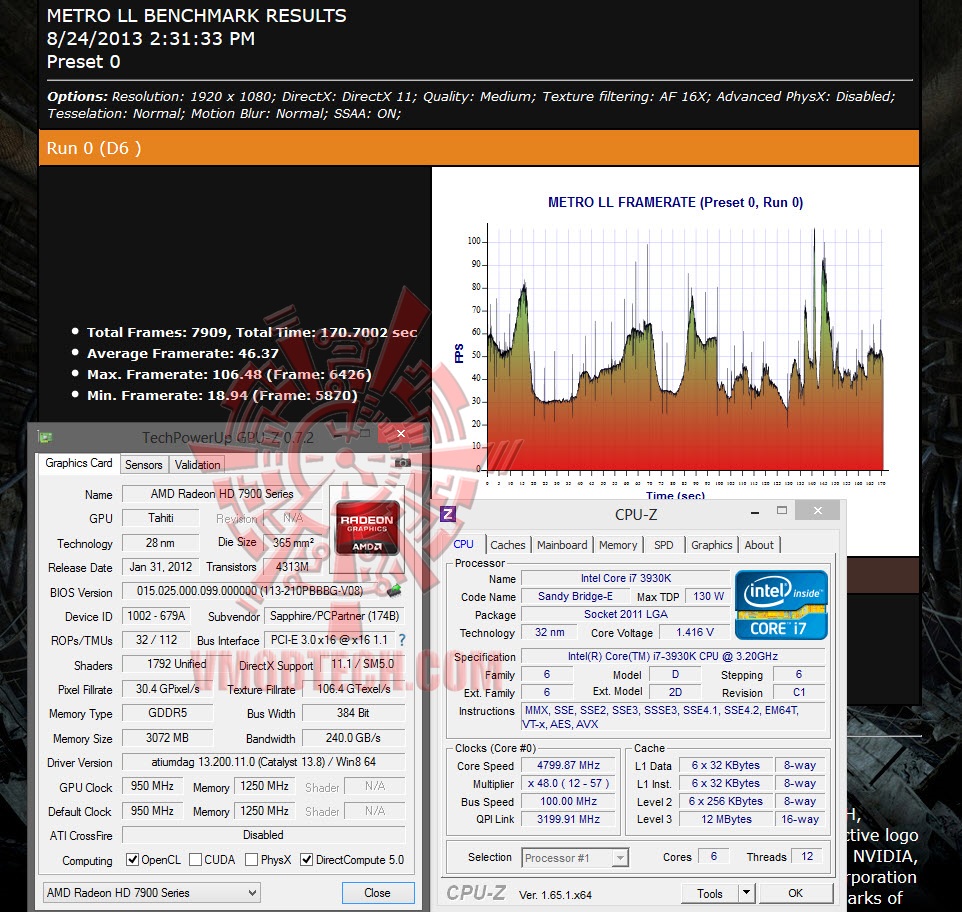This screenshot has height=912, width=962.
Task: Click the BIOS Version field in GPU-Z
Action: 252,591
